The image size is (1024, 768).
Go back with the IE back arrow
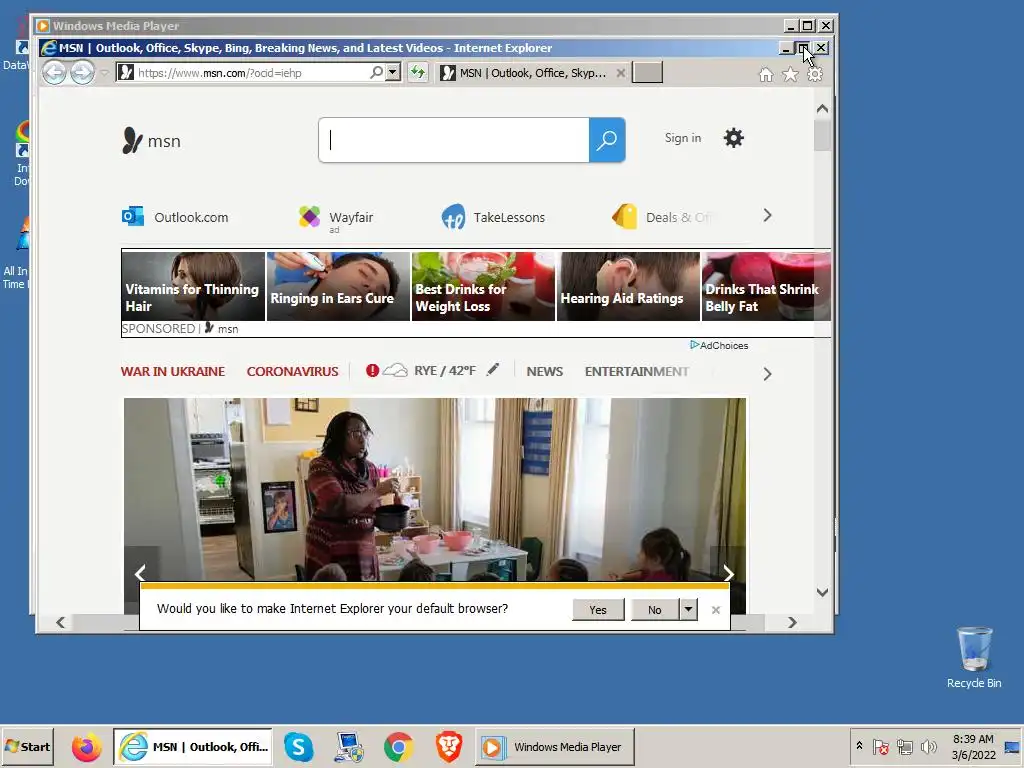[x=55, y=72]
